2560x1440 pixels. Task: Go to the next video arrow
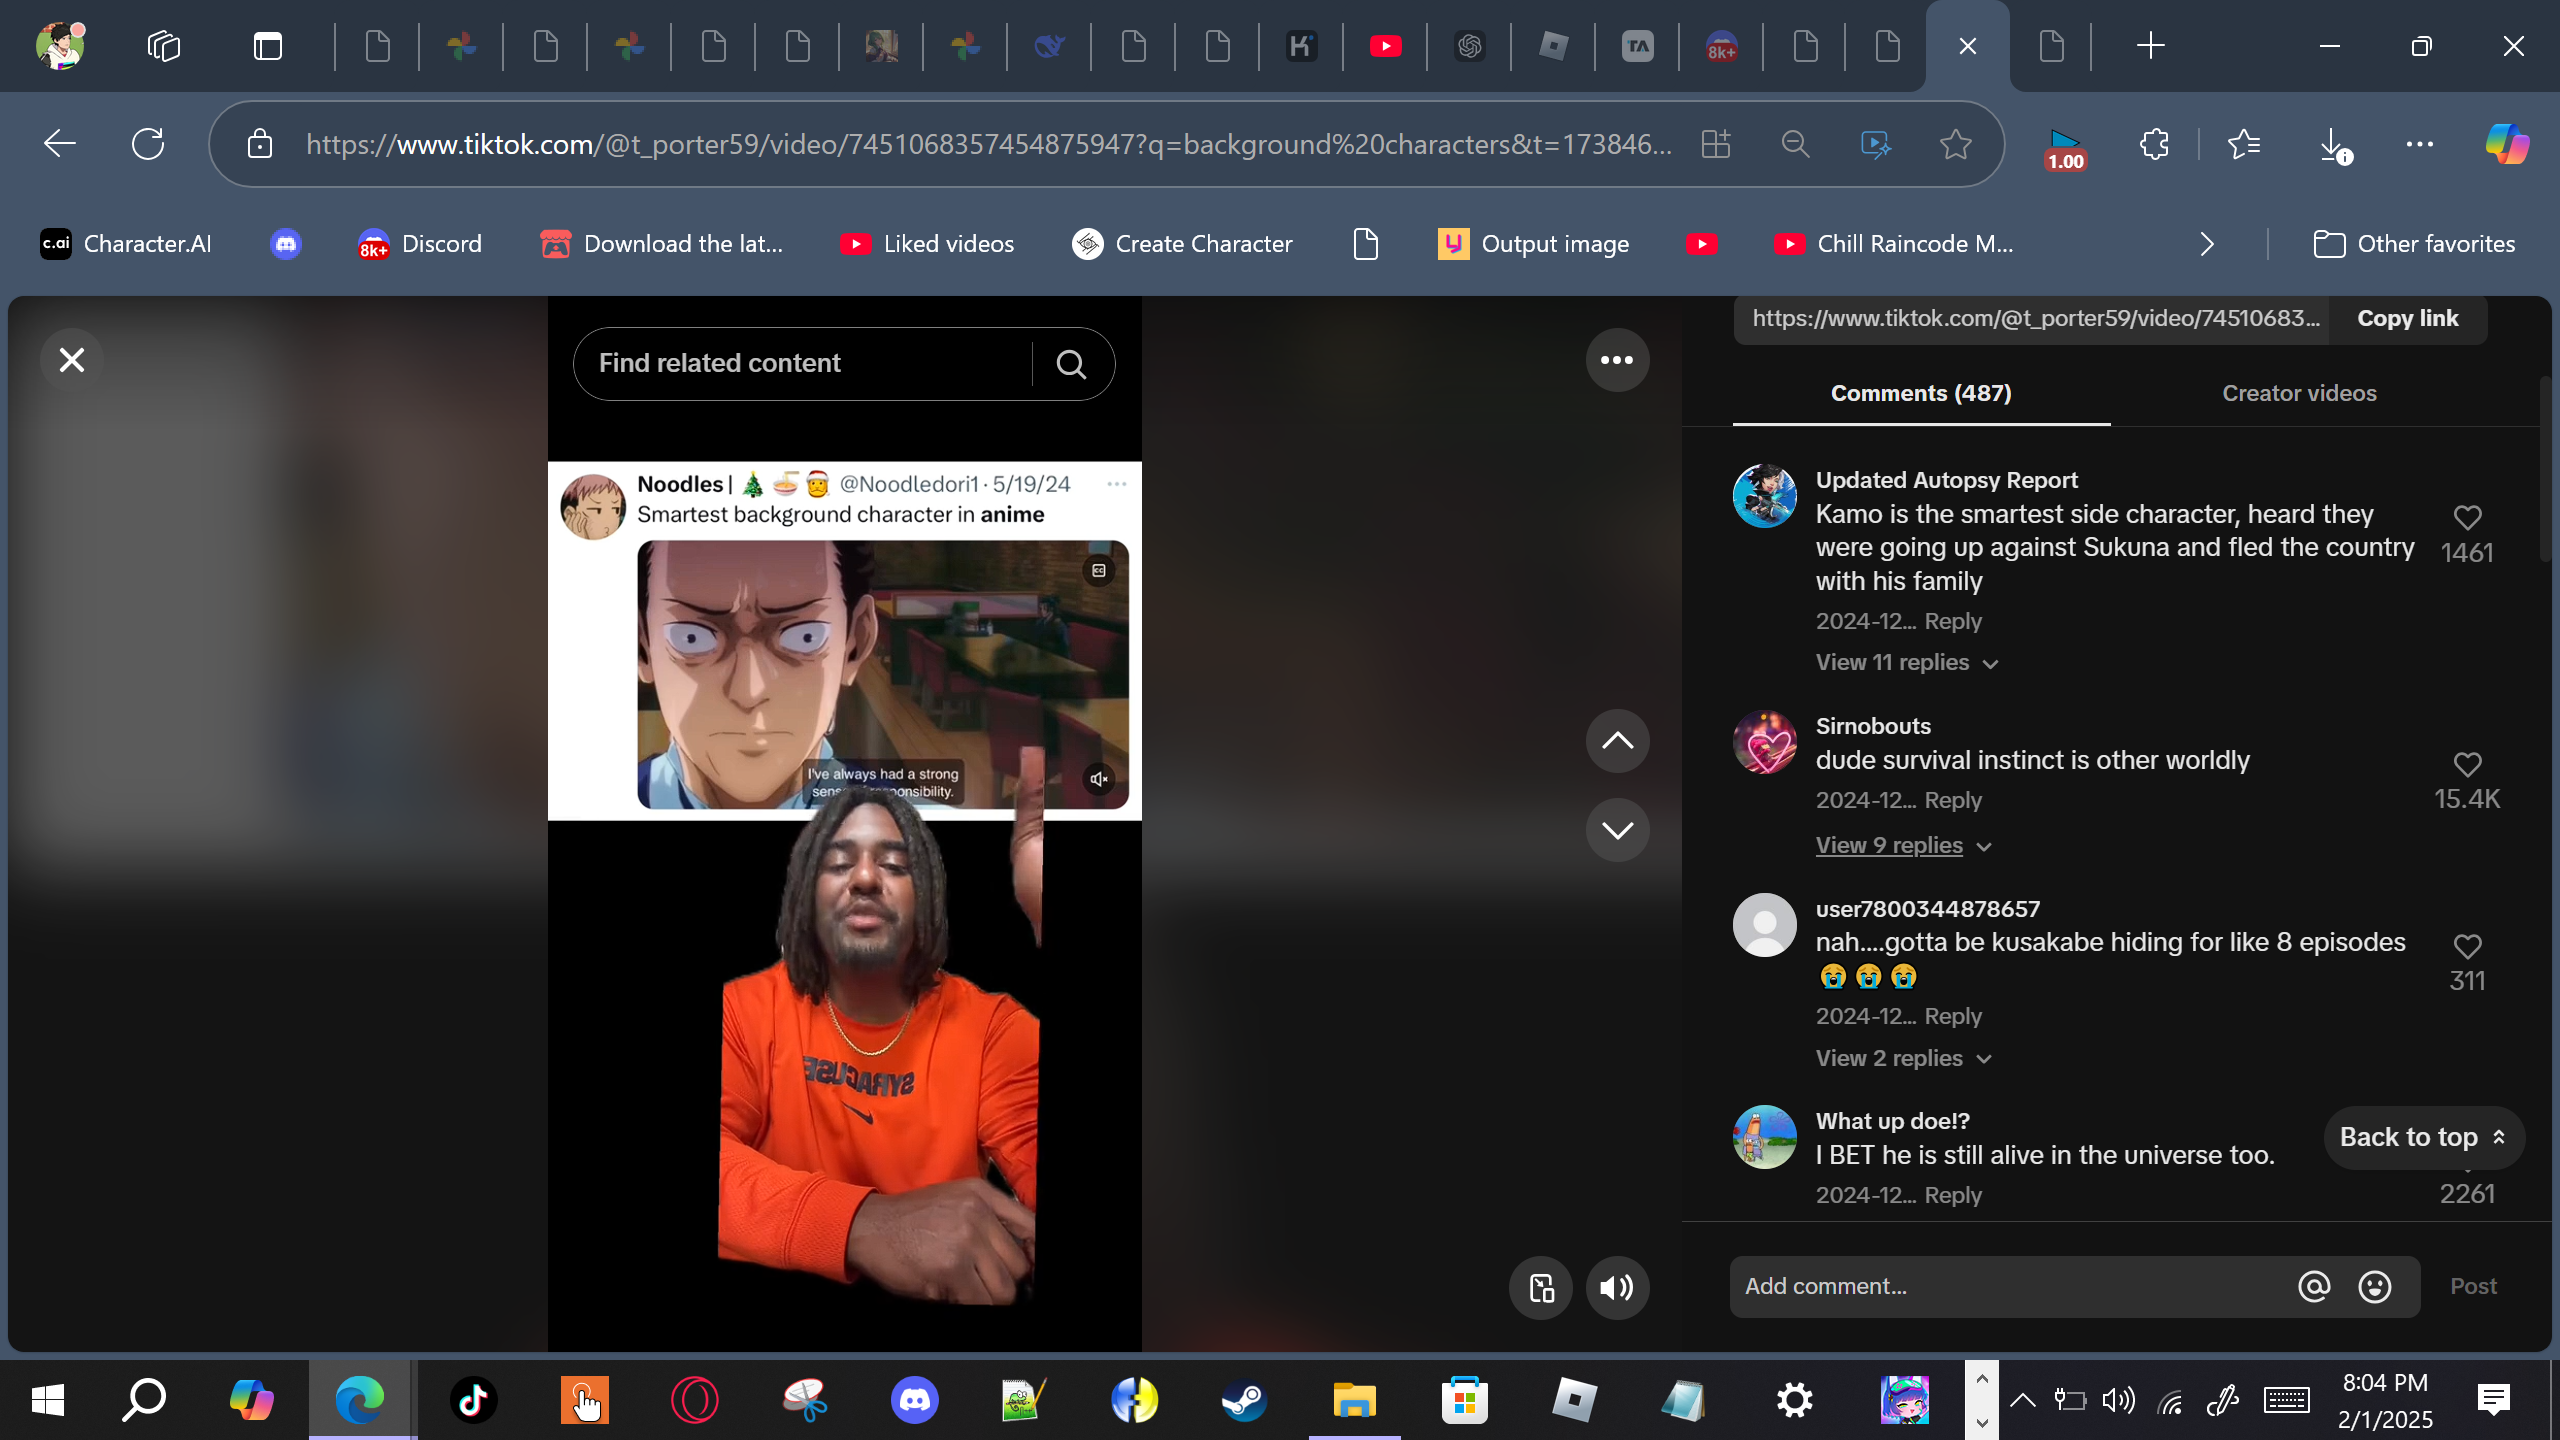[1617, 830]
